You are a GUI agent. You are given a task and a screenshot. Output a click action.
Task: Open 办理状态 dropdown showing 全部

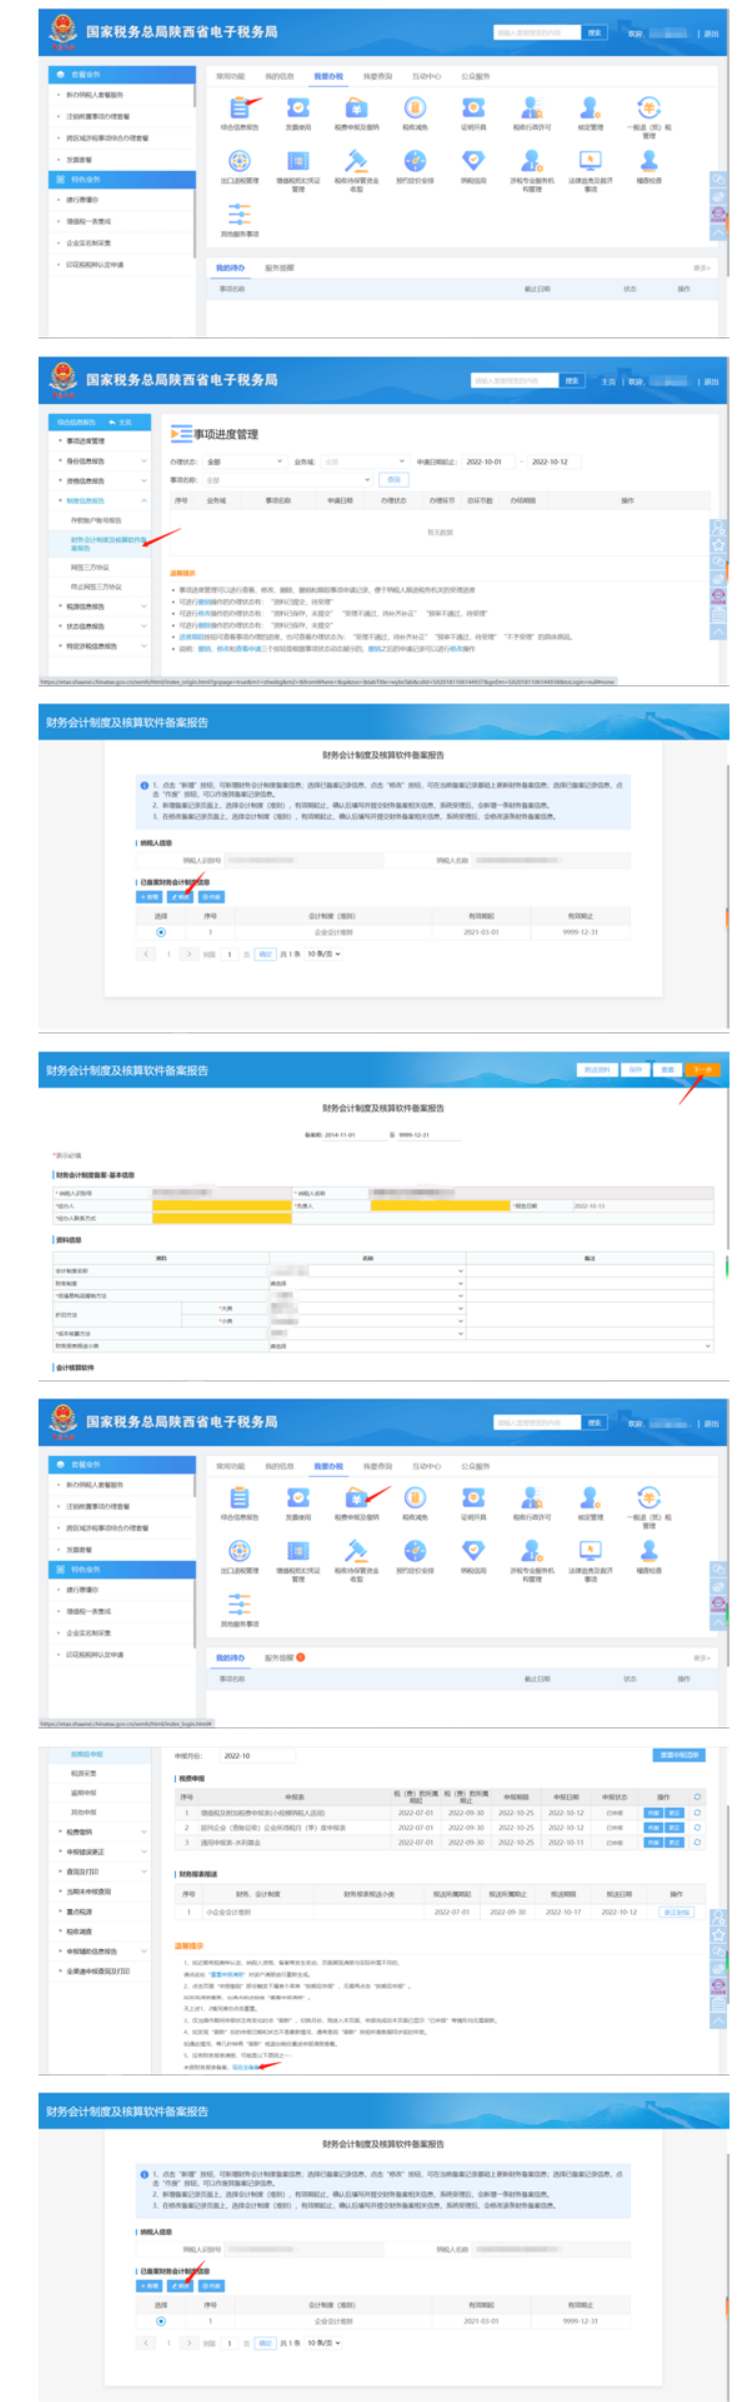click(245, 462)
